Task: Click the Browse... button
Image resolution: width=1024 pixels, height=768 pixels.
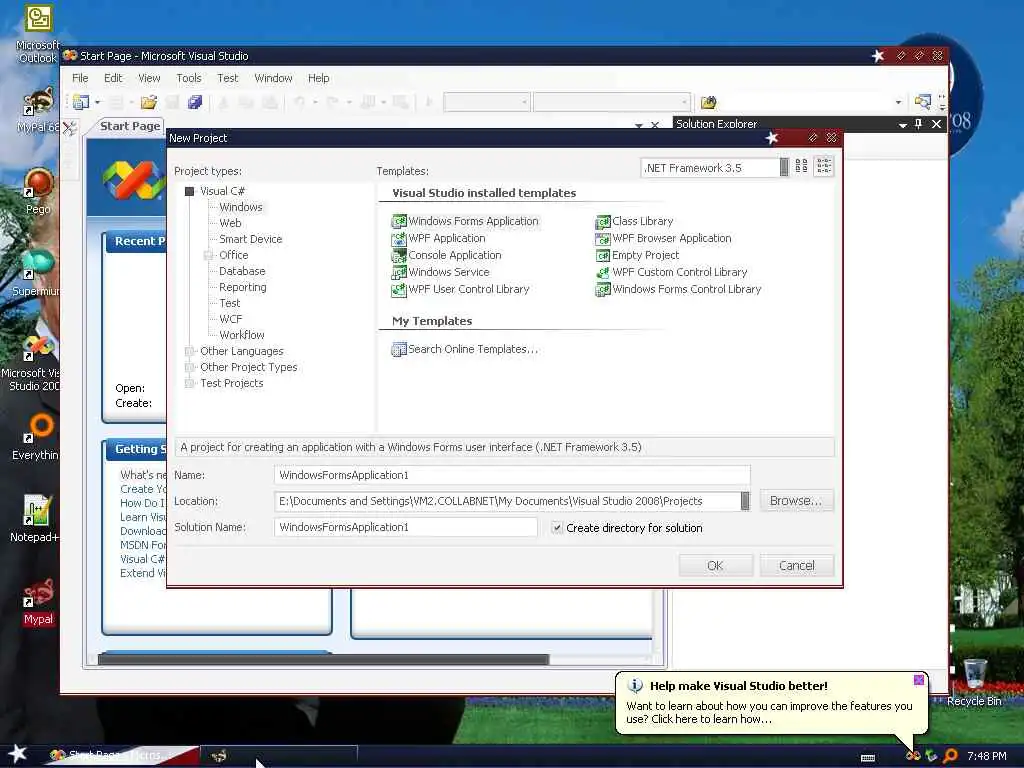Action: [x=796, y=501]
